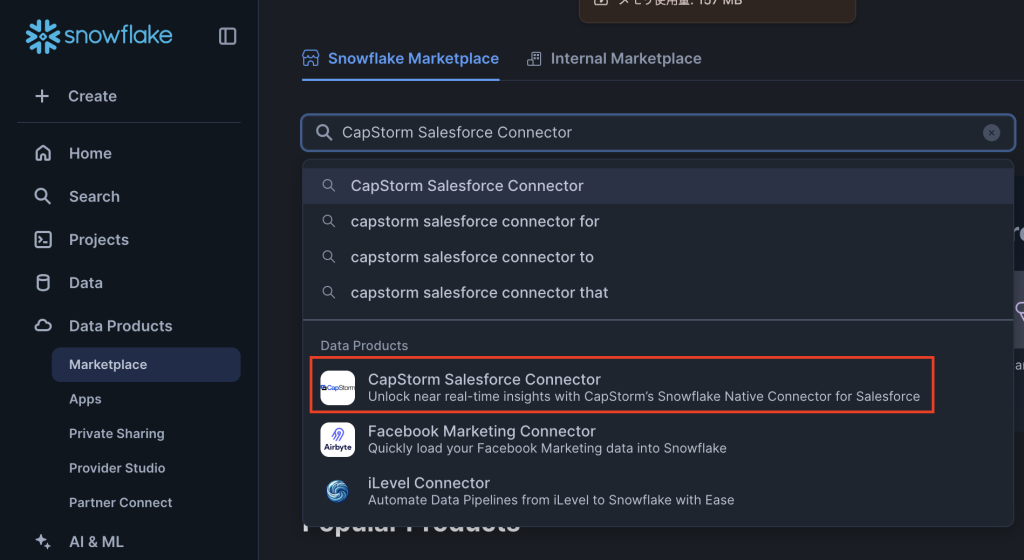Clear the search field with X button

[991, 132]
